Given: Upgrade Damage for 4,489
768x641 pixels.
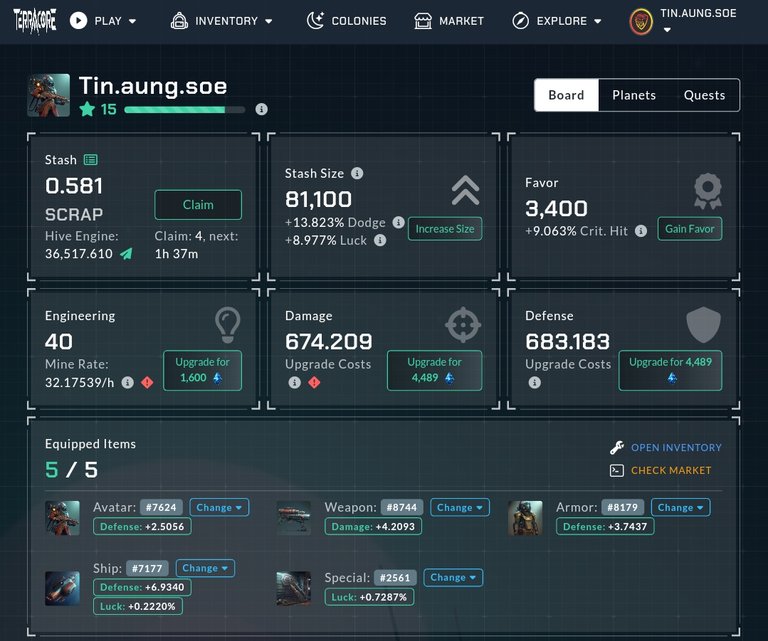Looking at the screenshot, I should (434, 370).
